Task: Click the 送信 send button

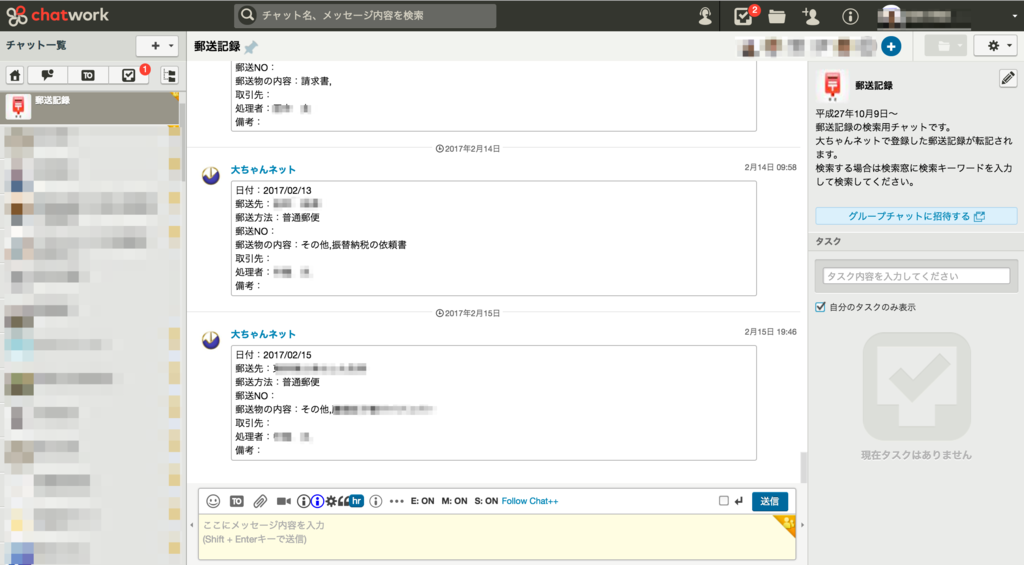Action: pyautogui.click(x=769, y=501)
